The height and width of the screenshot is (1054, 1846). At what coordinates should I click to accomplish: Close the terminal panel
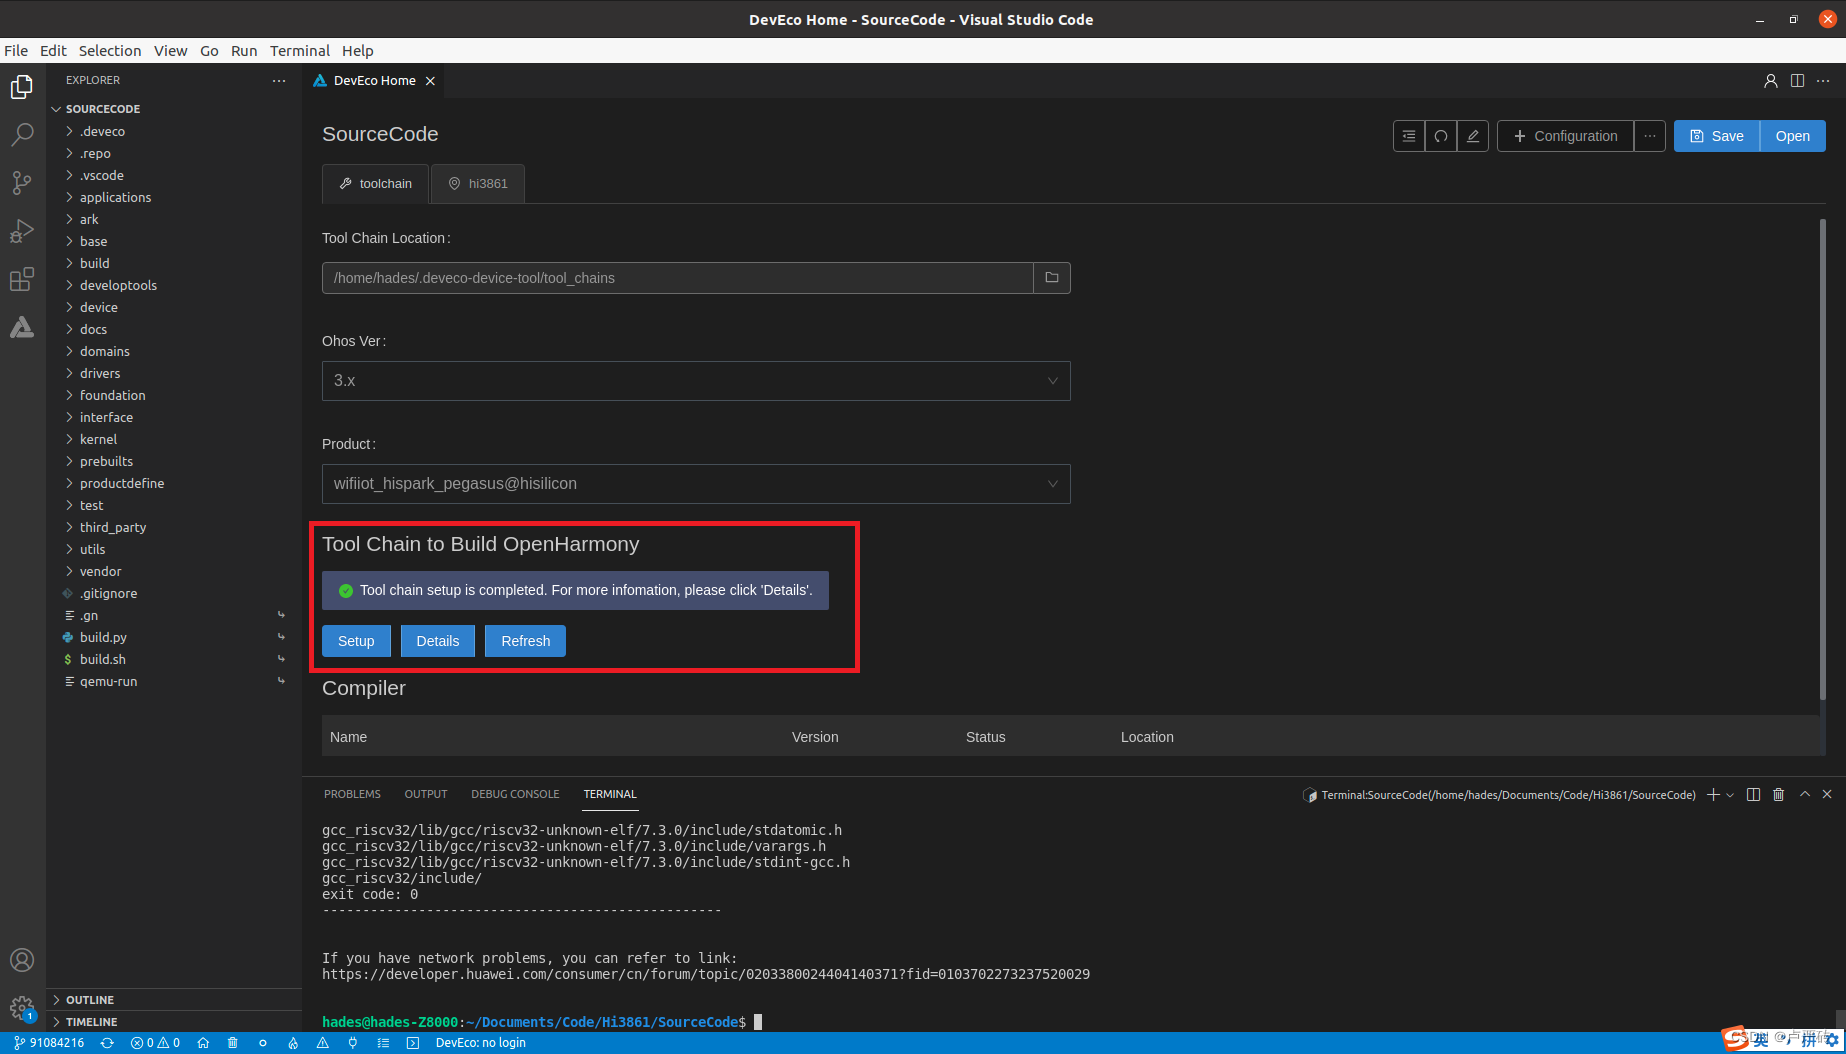pyautogui.click(x=1827, y=794)
